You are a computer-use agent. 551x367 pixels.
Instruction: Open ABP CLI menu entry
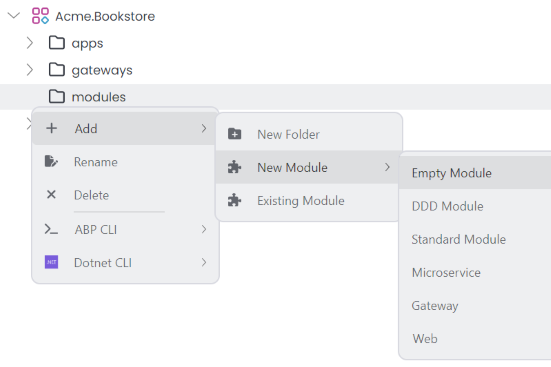pos(124,229)
